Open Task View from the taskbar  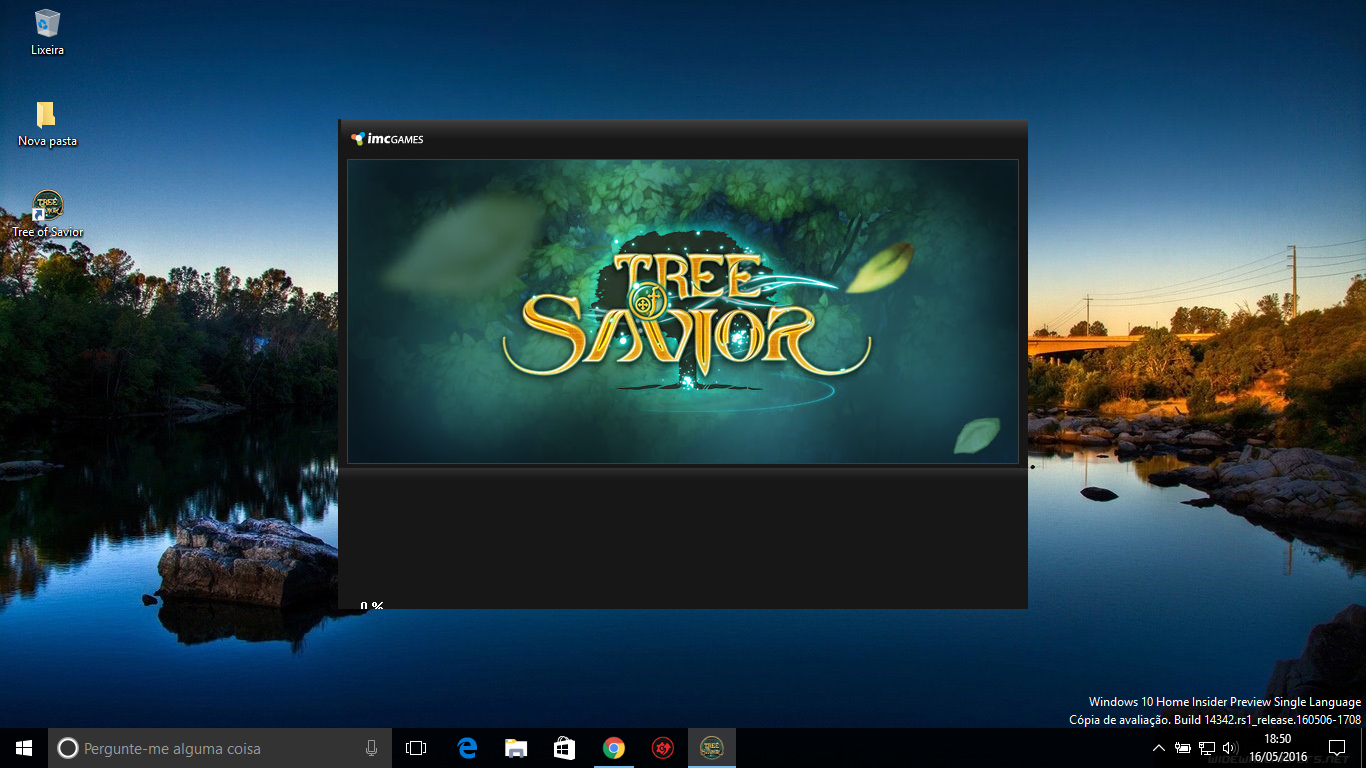click(416, 748)
